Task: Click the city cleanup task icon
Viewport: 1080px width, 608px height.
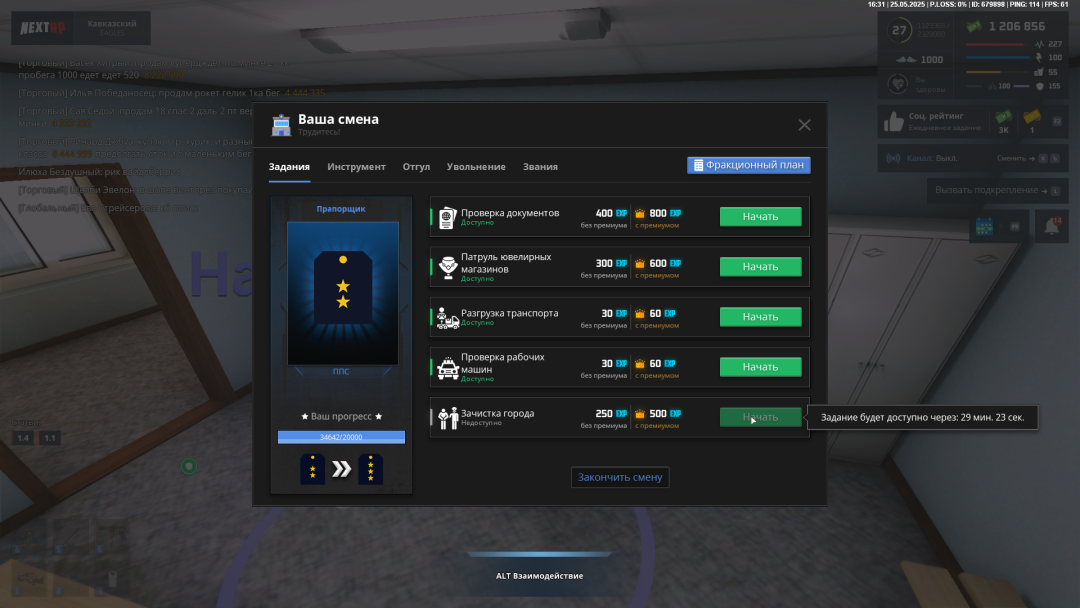Action: pyautogui.click(x=447, y=418)
